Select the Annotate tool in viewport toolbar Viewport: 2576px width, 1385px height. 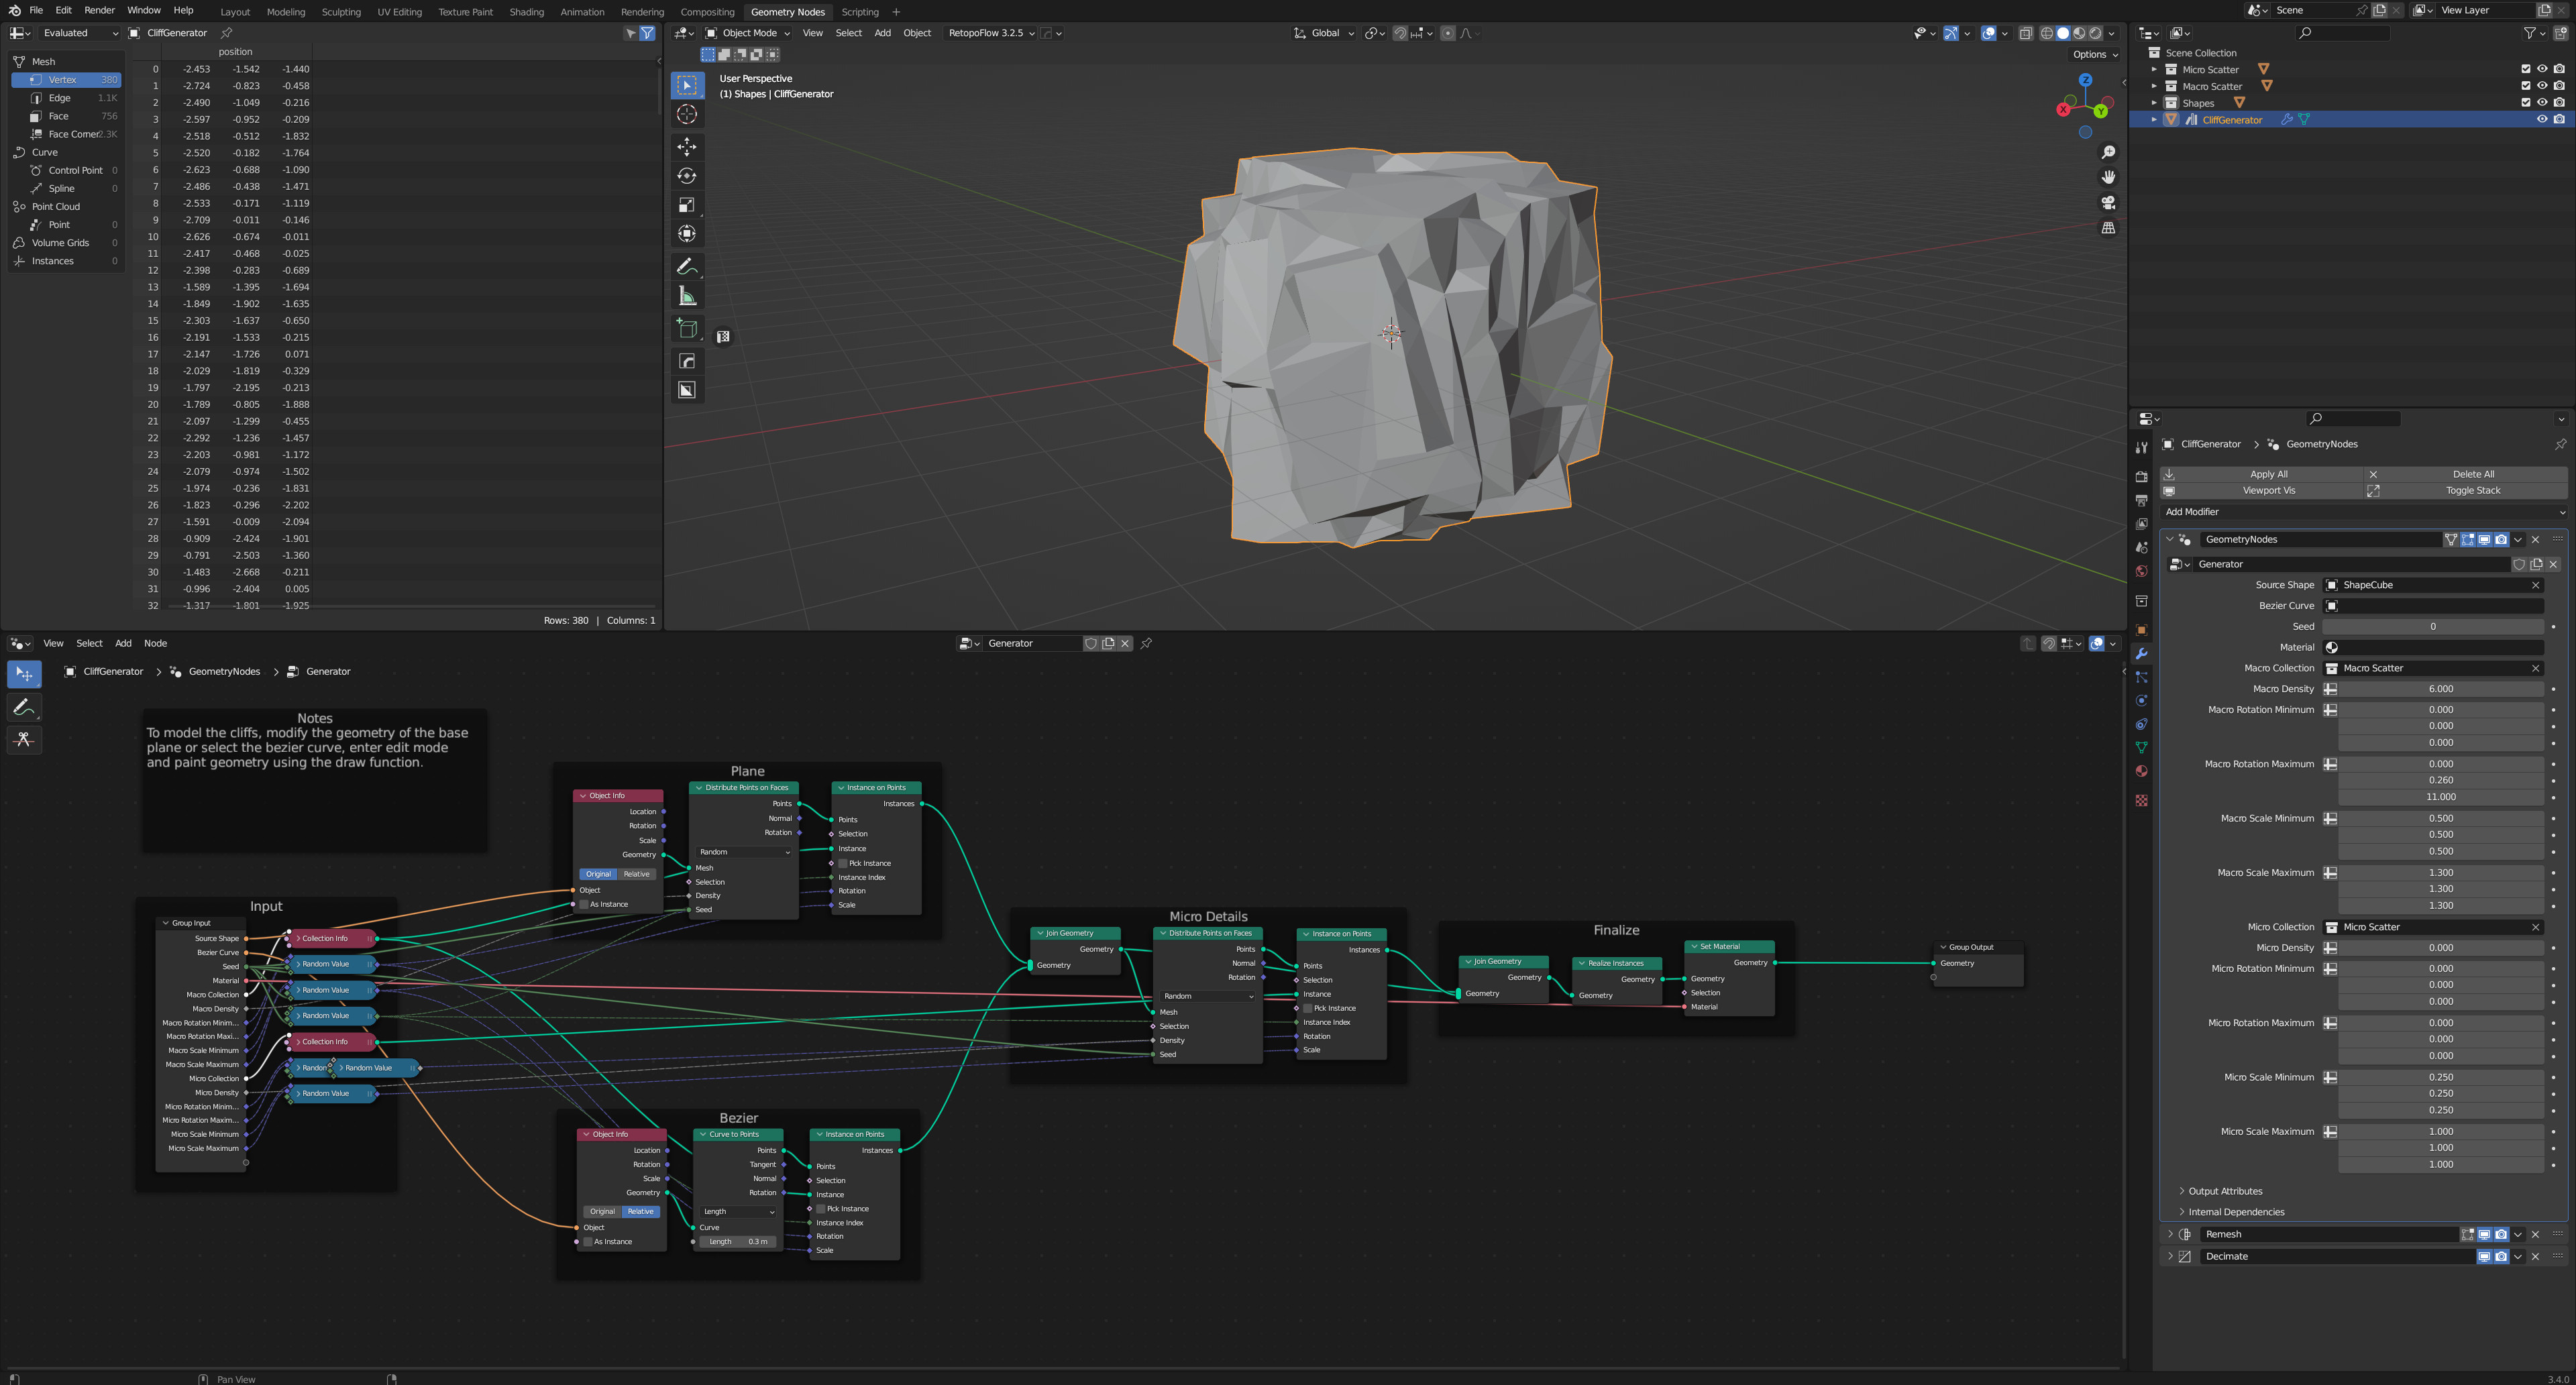687,266
